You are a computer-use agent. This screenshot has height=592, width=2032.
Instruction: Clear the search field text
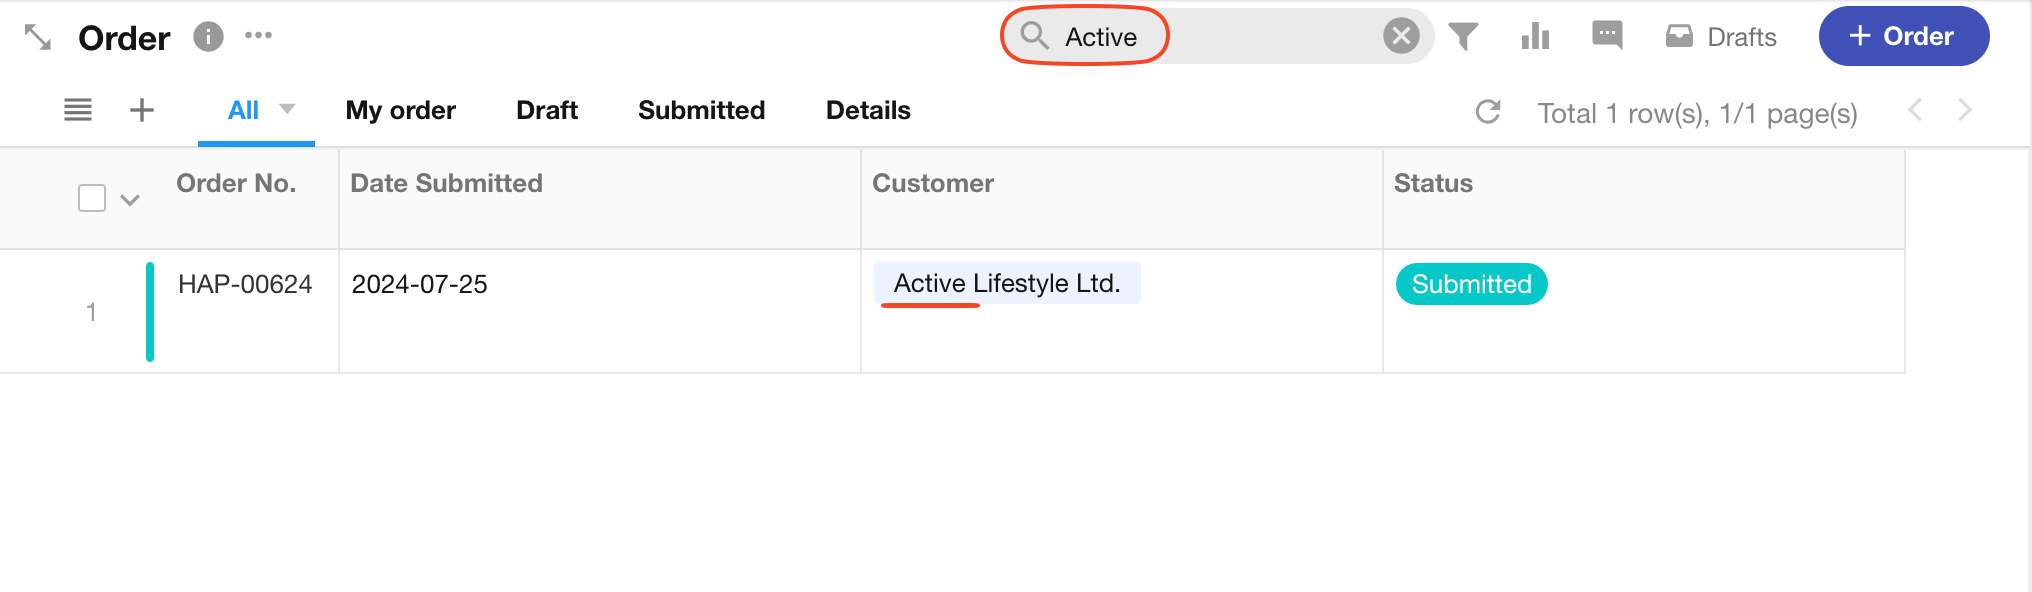tap(1401, 37)
